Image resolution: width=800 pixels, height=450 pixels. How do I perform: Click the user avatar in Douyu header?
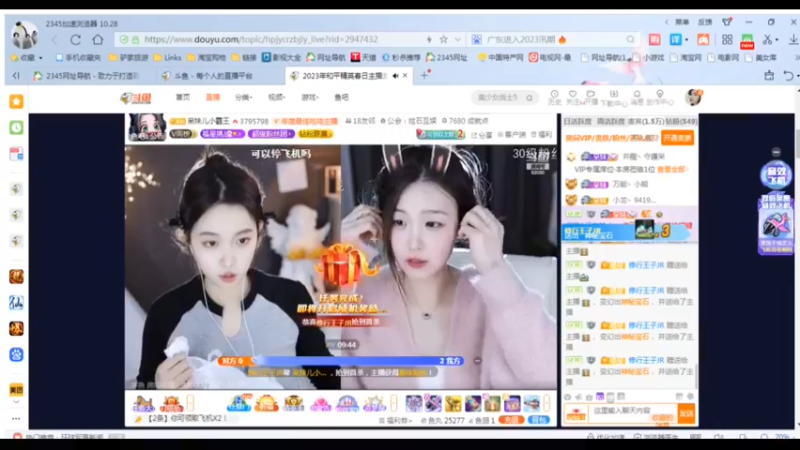click(x=693, y=97)
